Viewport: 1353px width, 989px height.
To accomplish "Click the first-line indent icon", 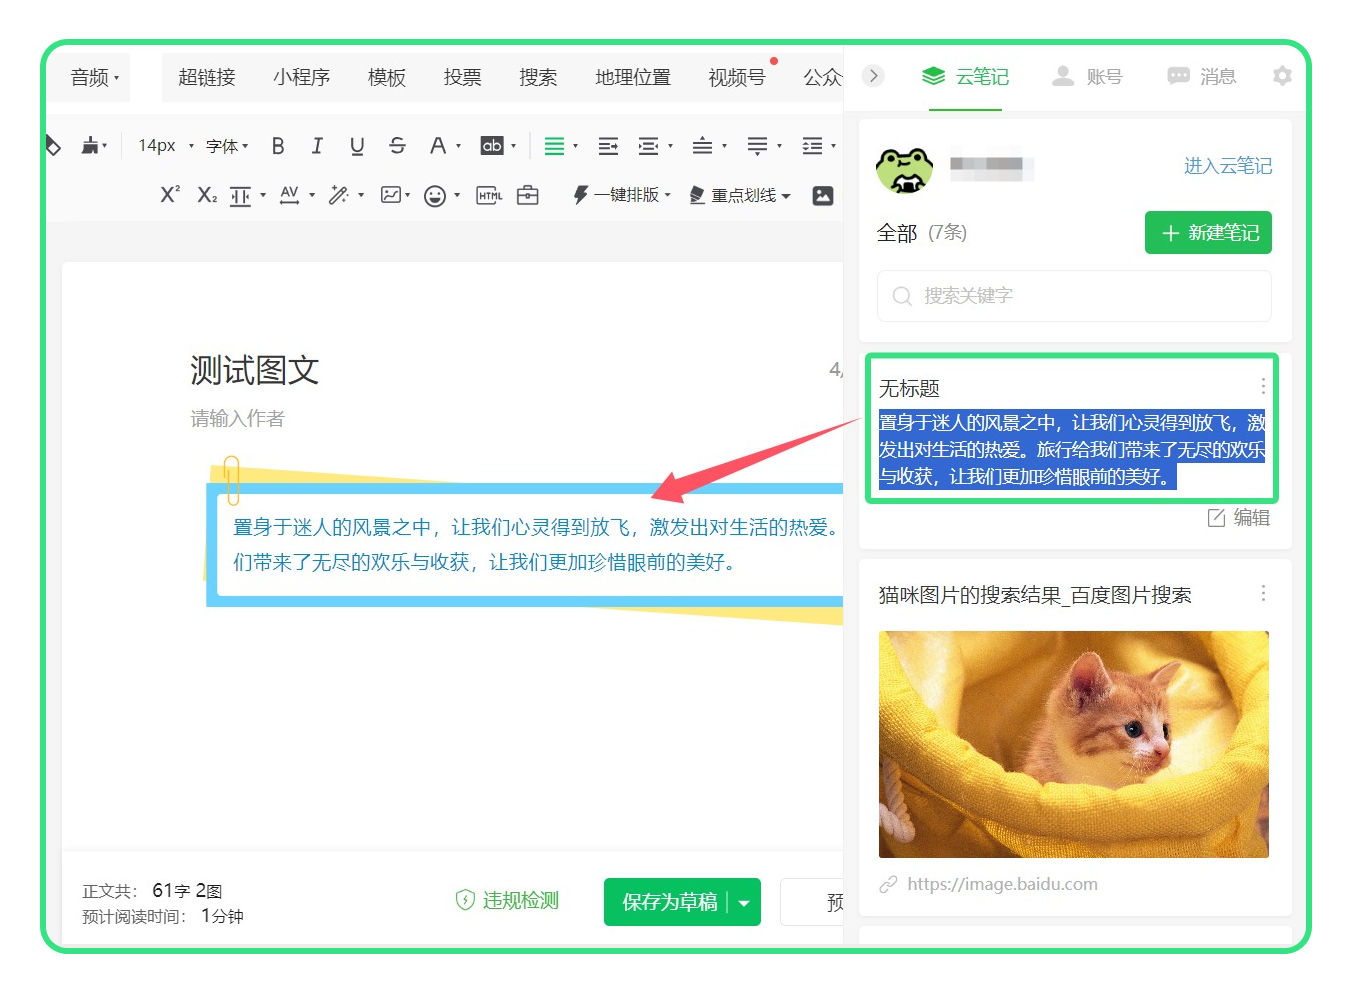I will (x=608, y=146).
